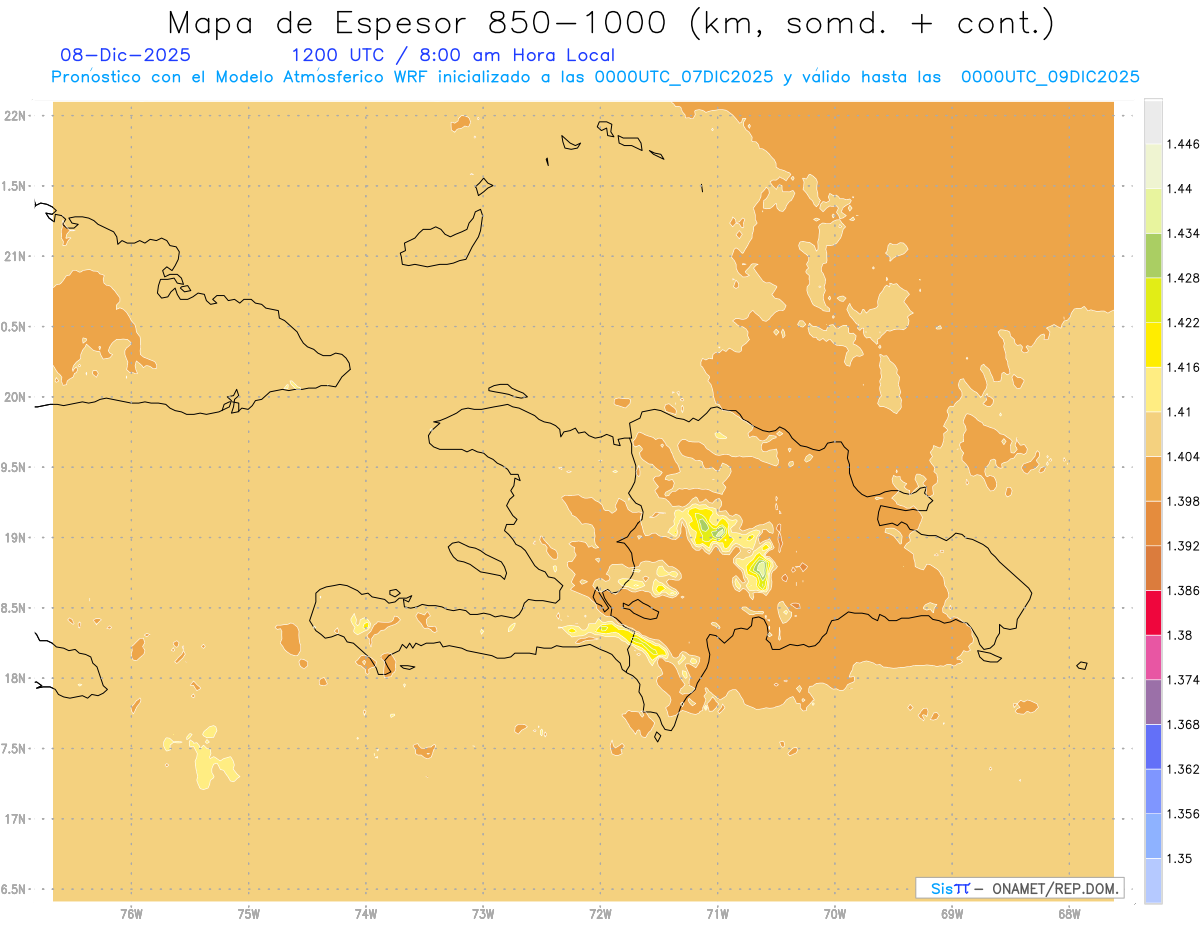
Task: Click the 22N latitude tick label
Action: (x=15, y=116)
